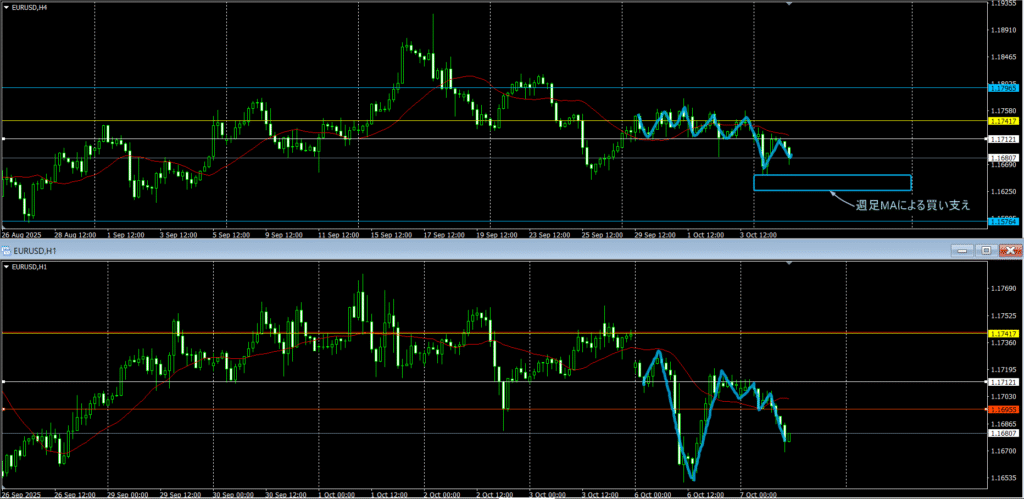Click the blue 1.17965 price tag
This screenshot has width=1024, height=499.
(x=1003, y=89)
